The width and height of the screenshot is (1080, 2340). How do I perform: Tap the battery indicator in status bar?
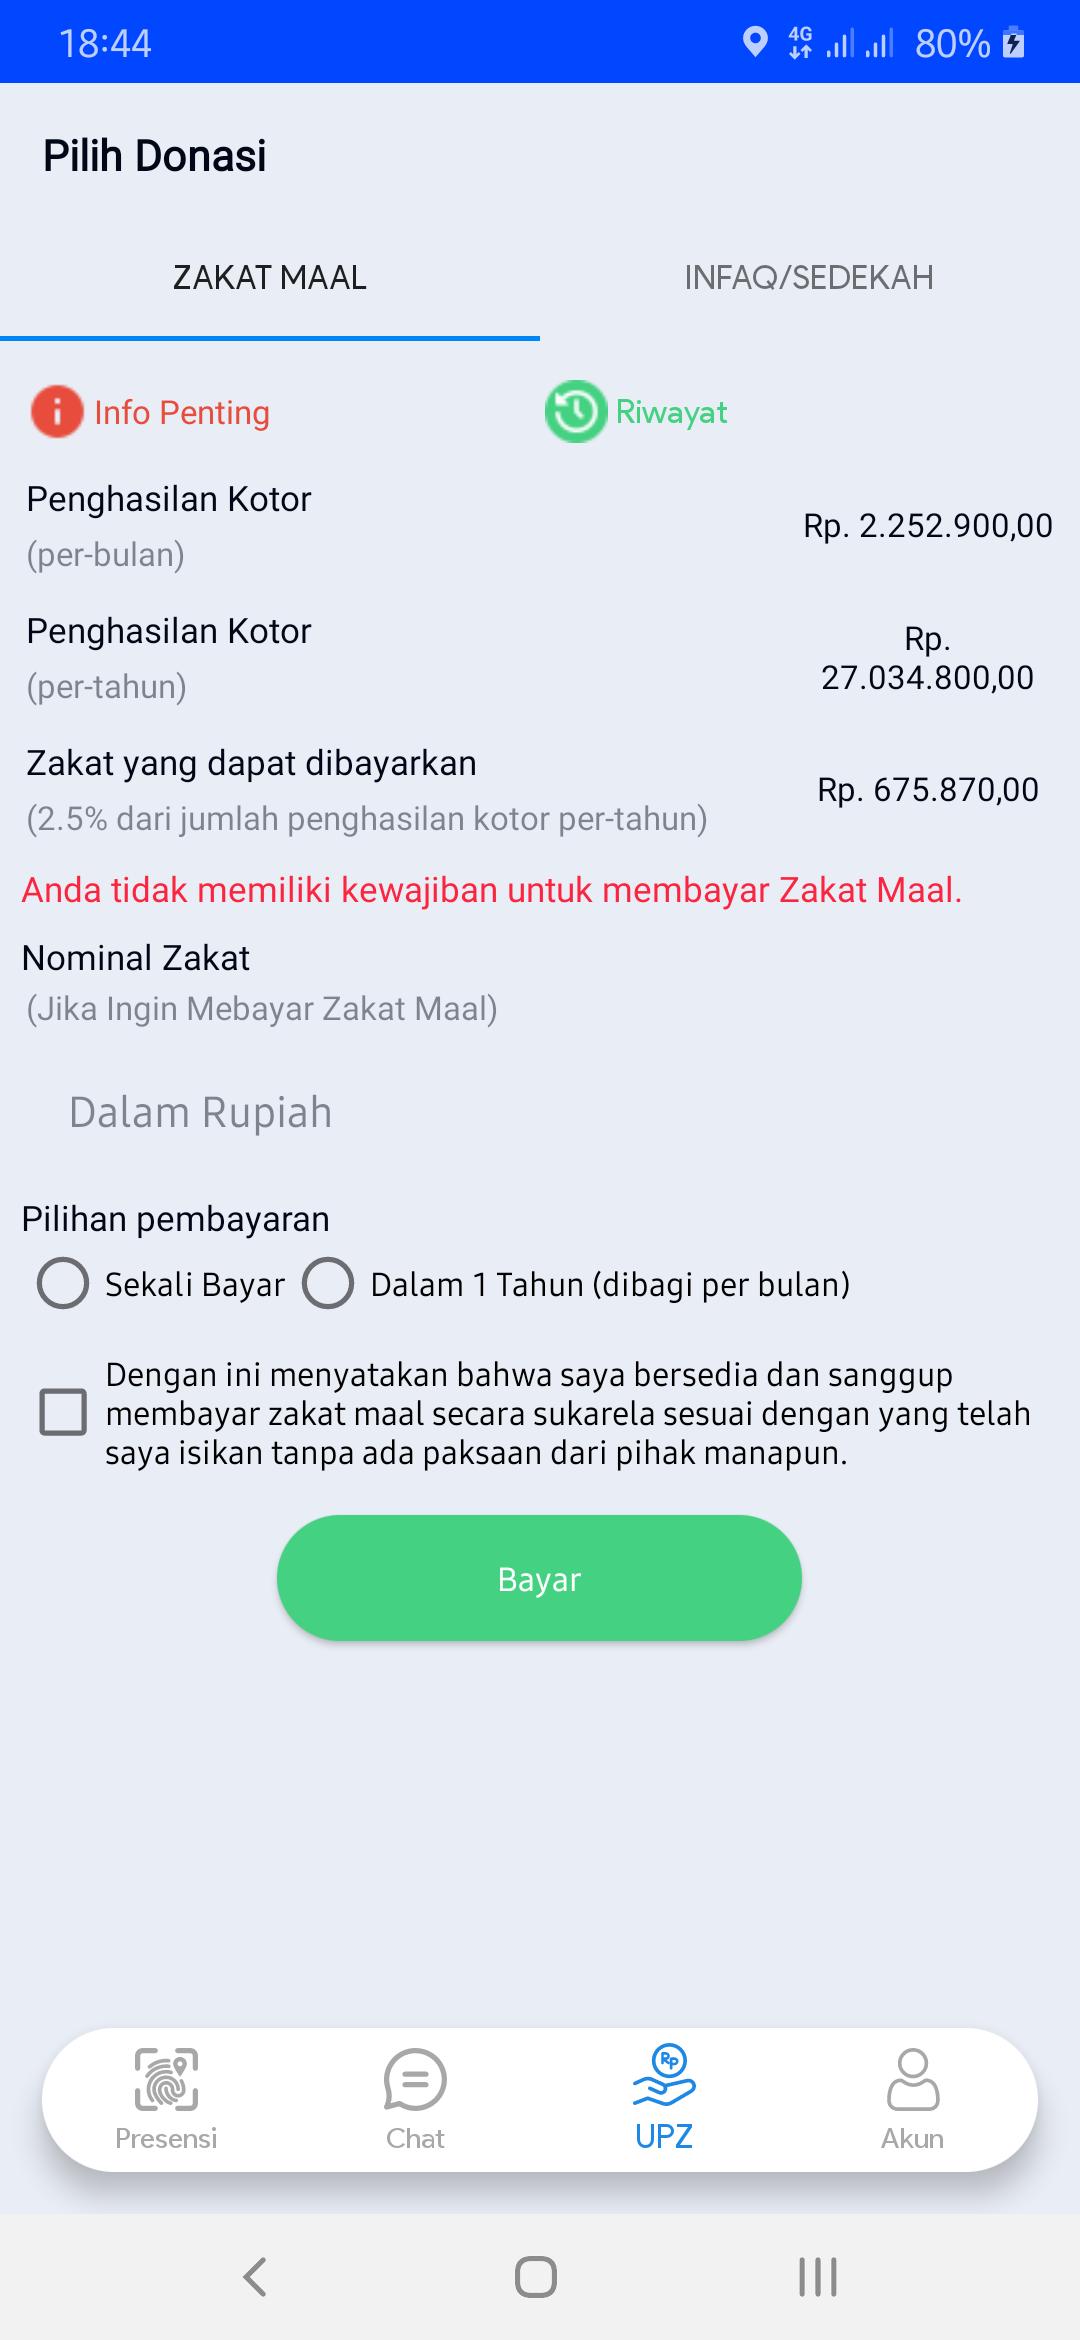[1013, 43]
